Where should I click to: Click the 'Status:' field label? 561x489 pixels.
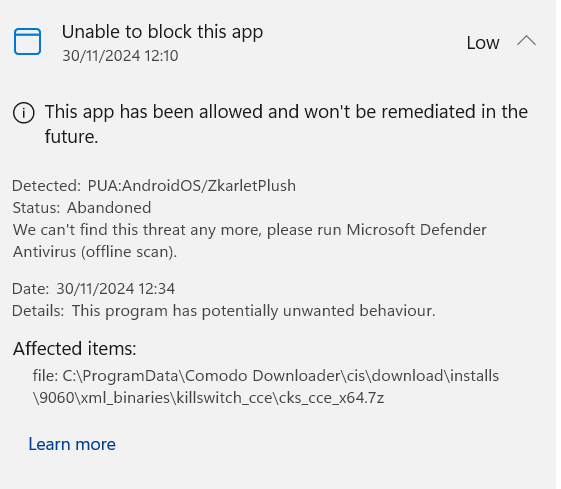coord(36,208)
